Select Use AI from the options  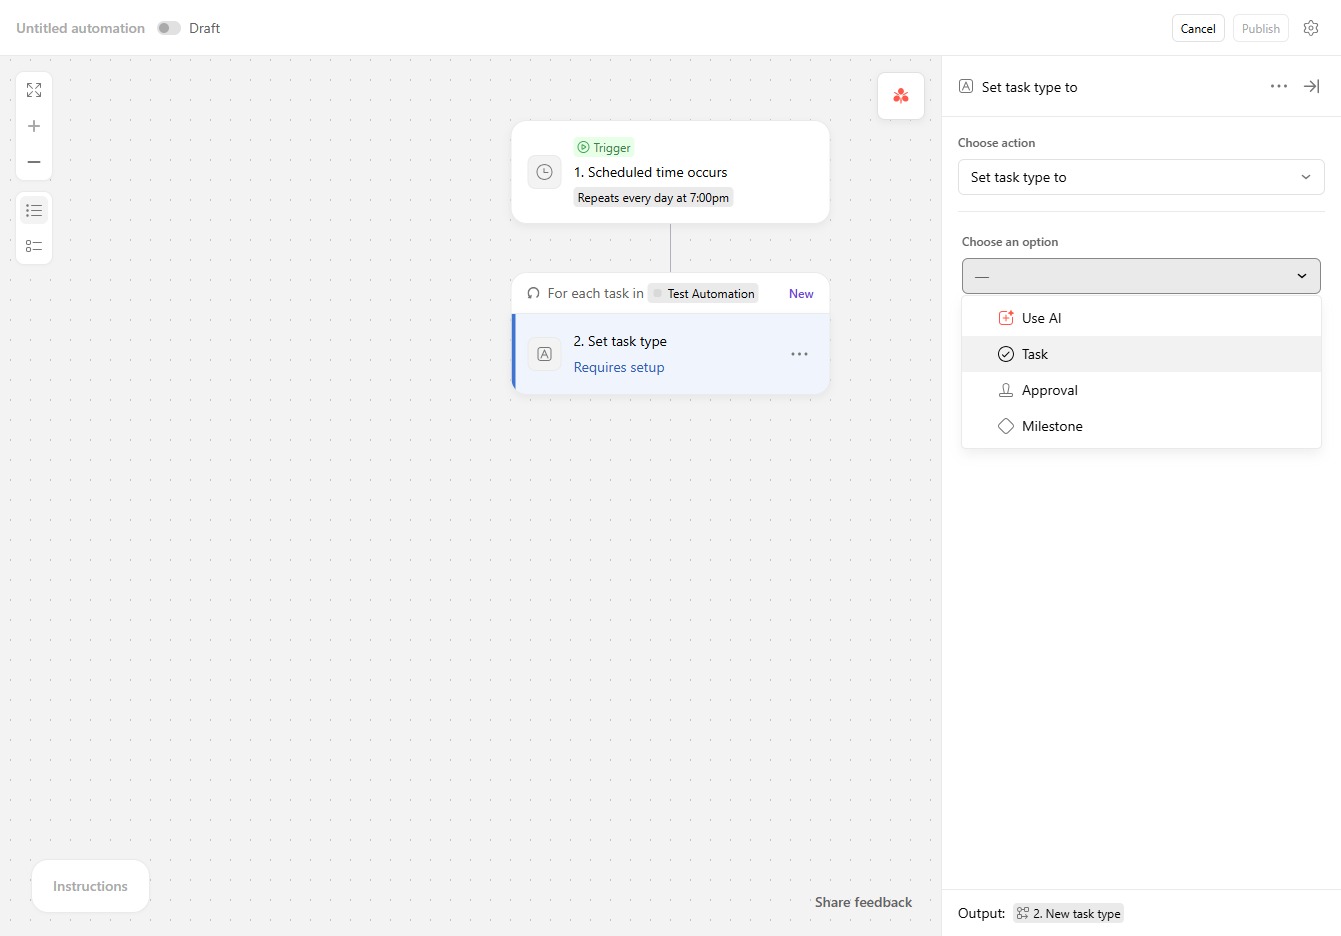pos(1141,318)
